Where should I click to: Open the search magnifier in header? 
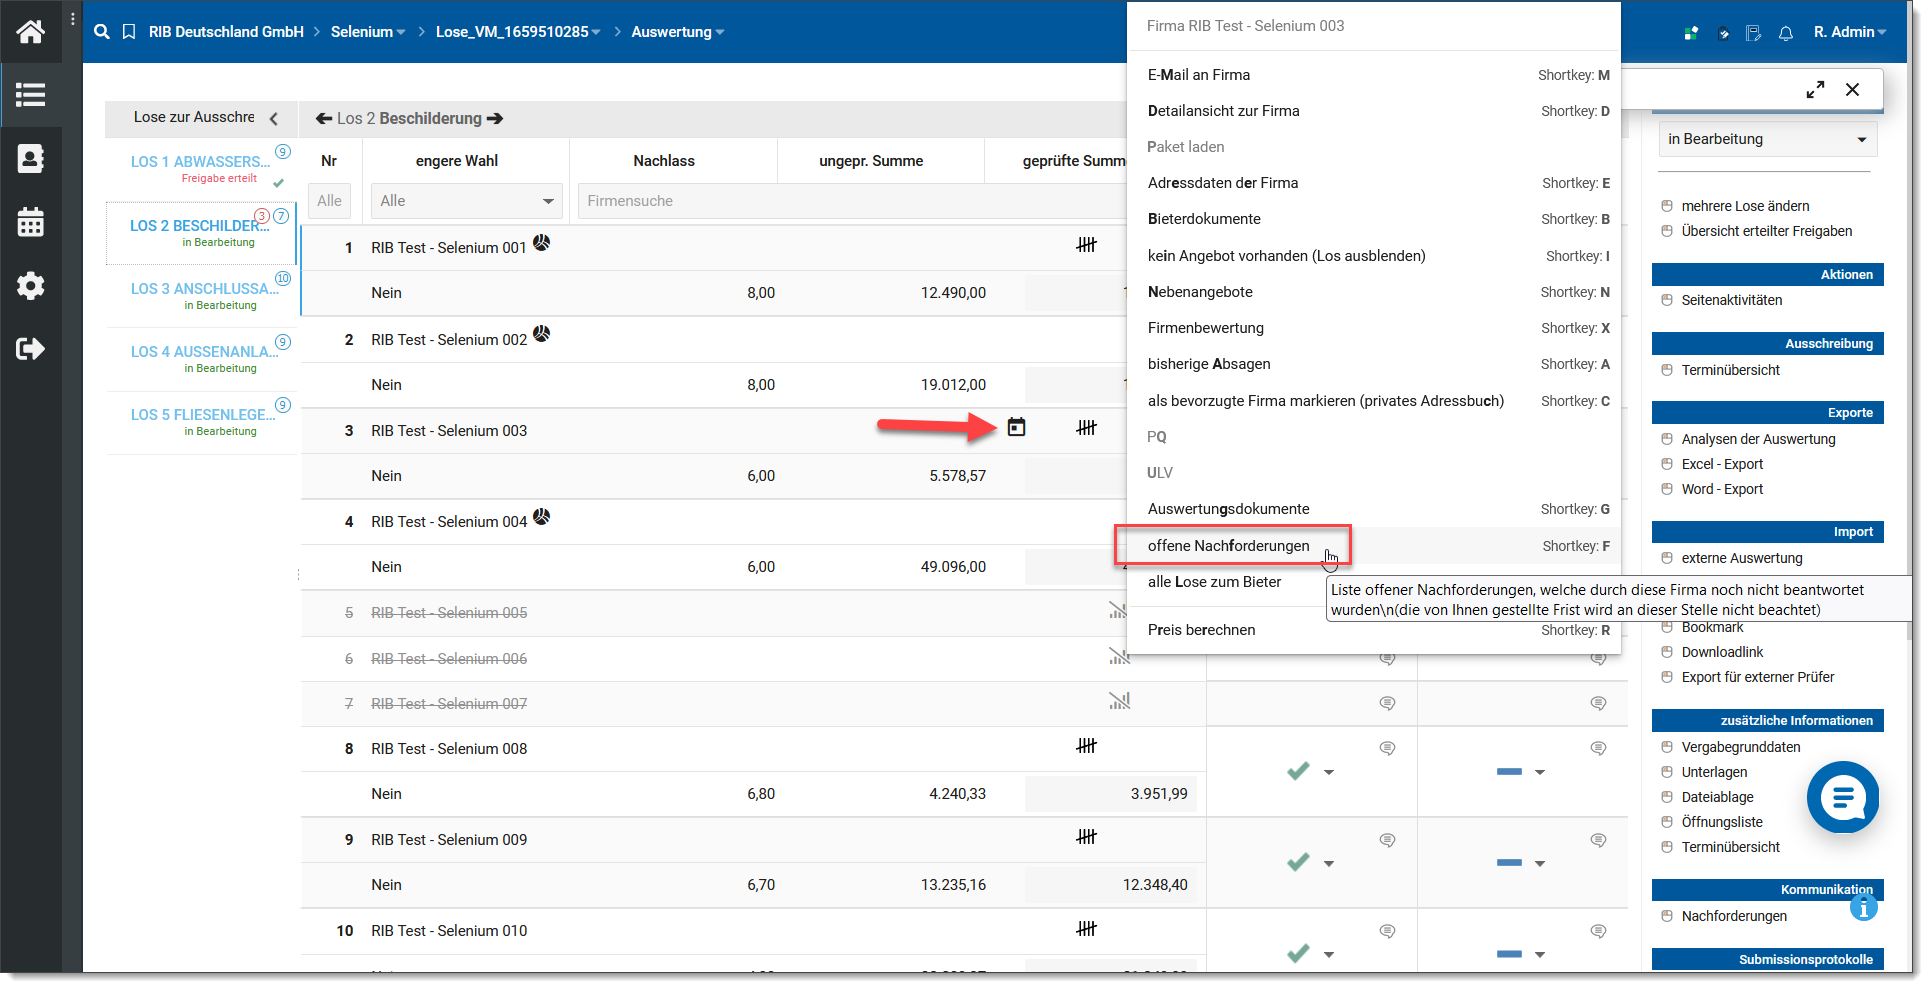(102, 32)
